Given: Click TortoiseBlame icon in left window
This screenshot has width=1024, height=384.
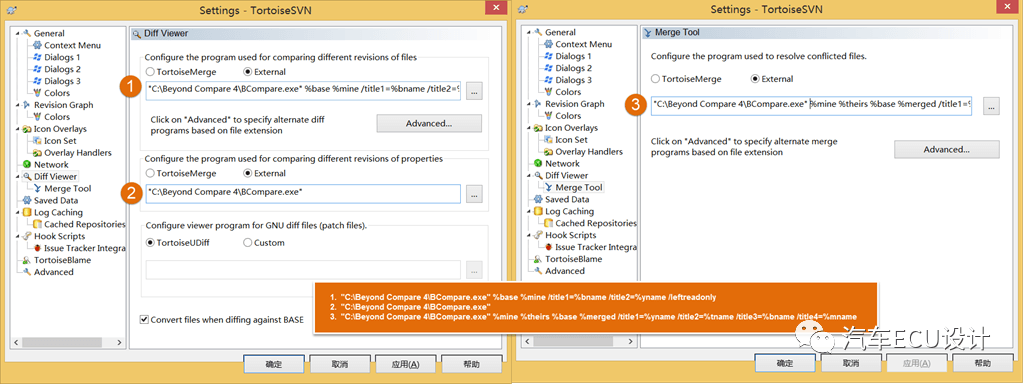Looking at the screenshot, I should tap(26, 260).
